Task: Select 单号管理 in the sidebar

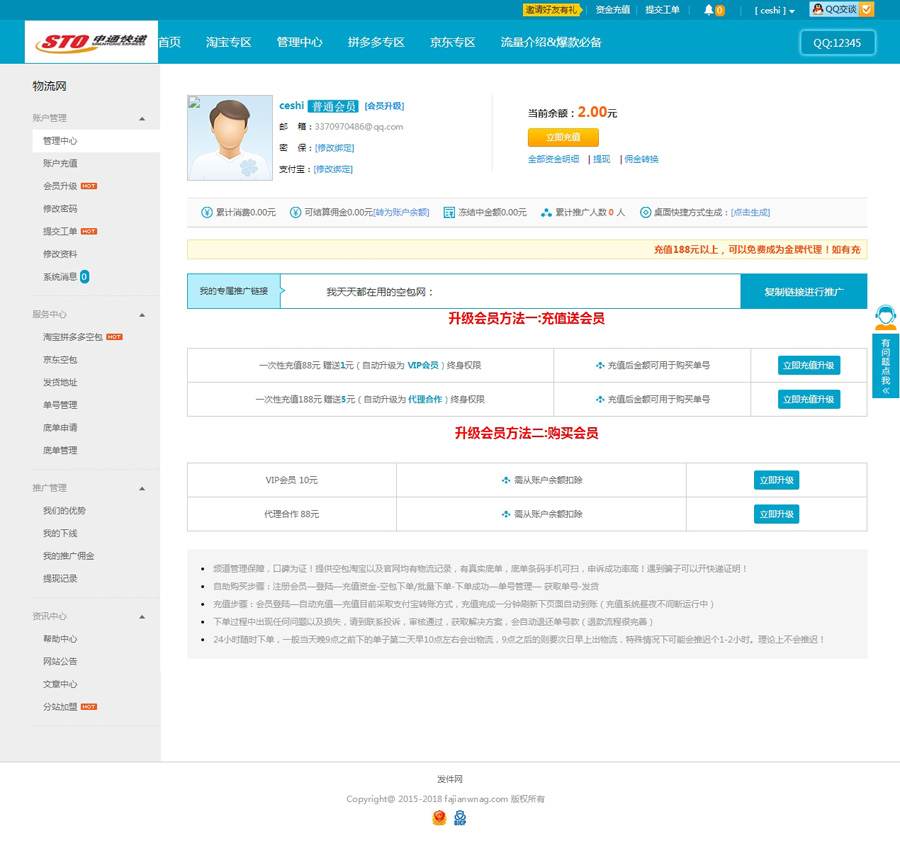Action: 60,405
